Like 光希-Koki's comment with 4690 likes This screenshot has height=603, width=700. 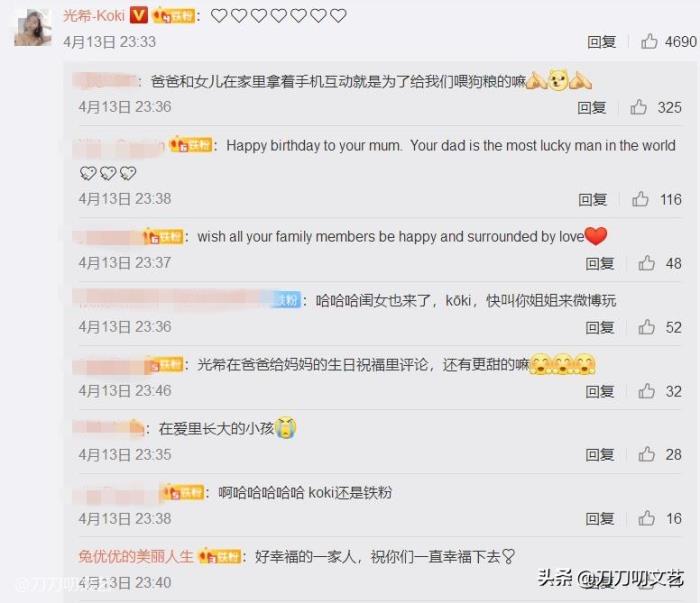click(x=649, y=42)
